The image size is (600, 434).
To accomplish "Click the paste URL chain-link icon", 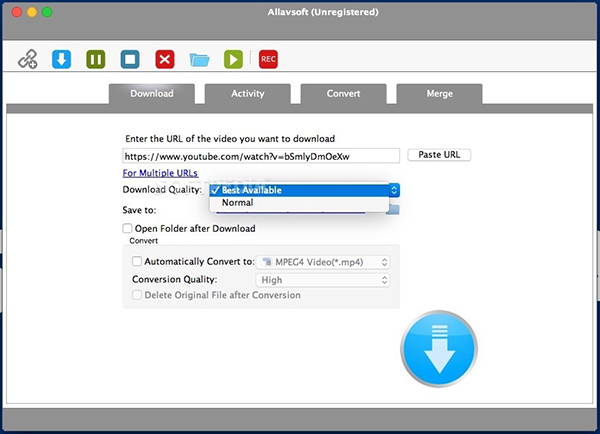I will point(28,59).
